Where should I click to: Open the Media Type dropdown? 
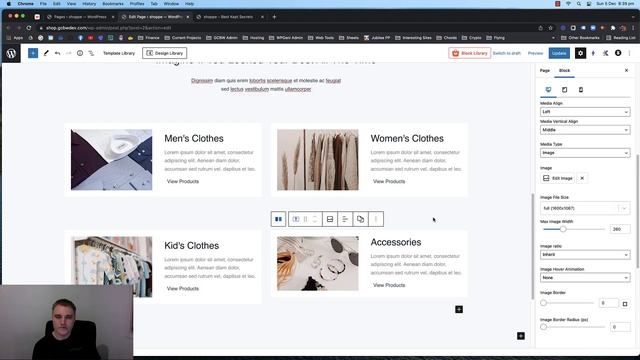coord(585,153)
